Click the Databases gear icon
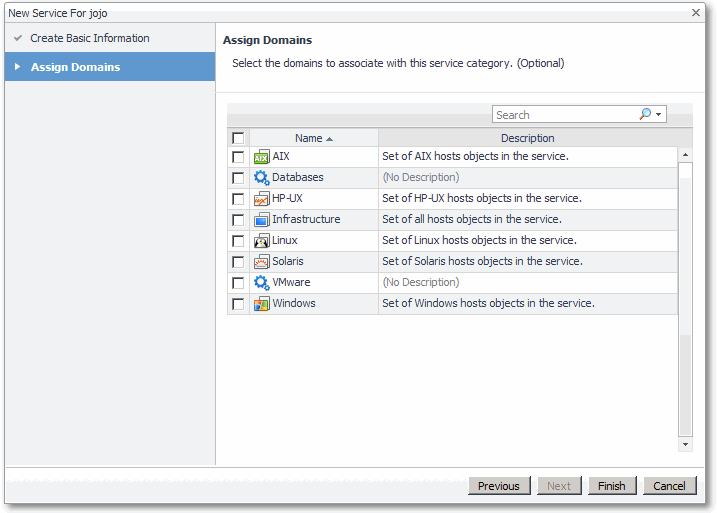Screen dimensions: 717x513 (261, 178)
